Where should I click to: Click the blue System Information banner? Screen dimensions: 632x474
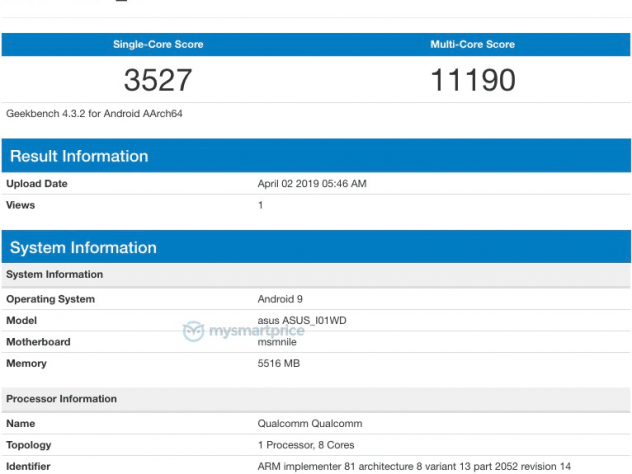(x=316, y=248)
